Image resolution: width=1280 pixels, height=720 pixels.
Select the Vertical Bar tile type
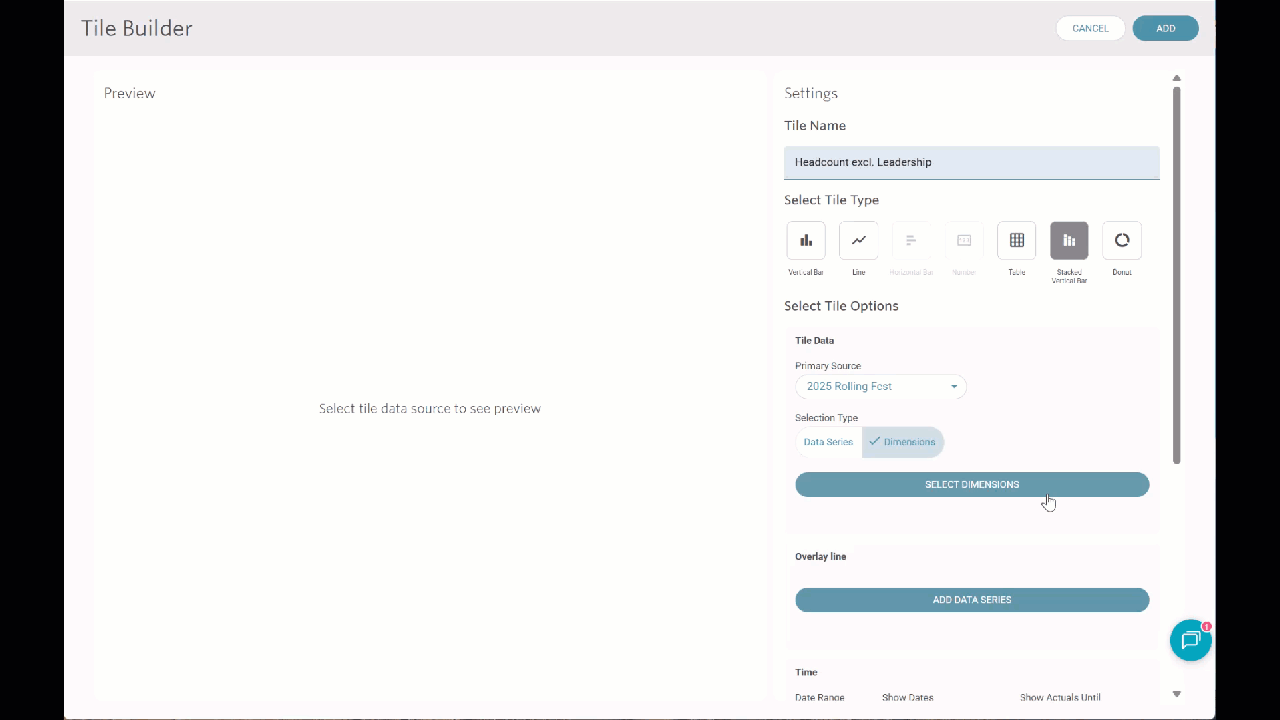click(x=806, y=241)
